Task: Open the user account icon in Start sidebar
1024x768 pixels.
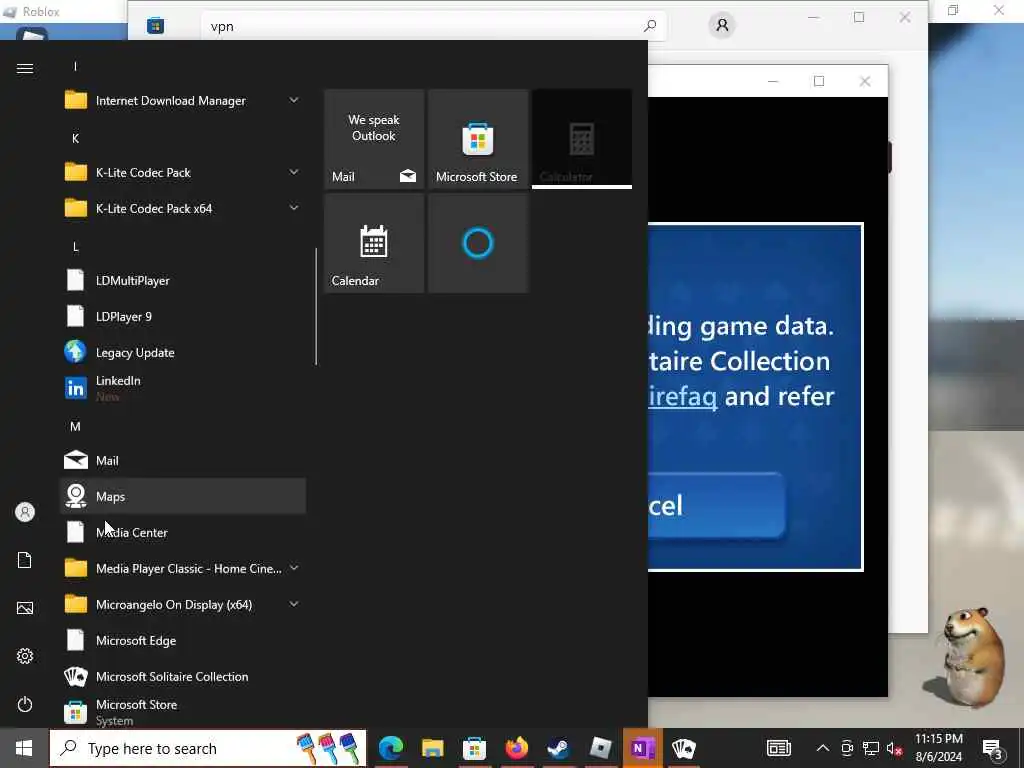Action: [x=25, y=512]
